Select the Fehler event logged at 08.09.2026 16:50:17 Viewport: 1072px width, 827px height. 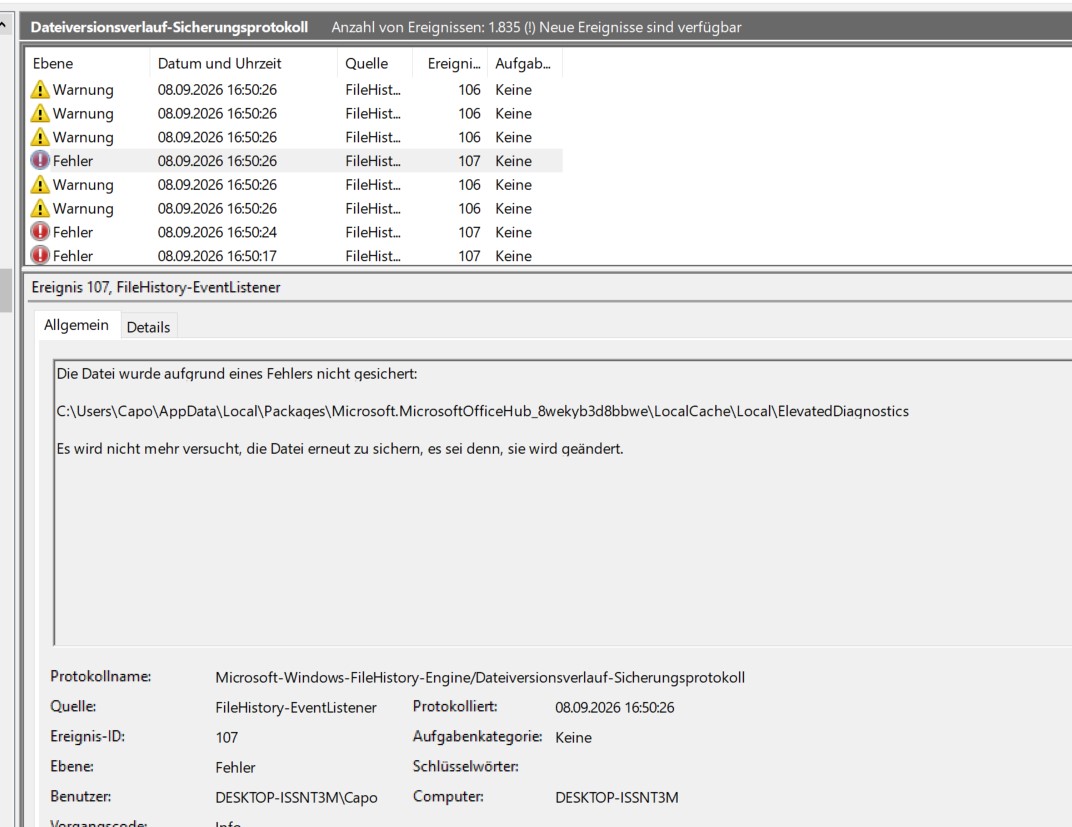tap(295, 256)
